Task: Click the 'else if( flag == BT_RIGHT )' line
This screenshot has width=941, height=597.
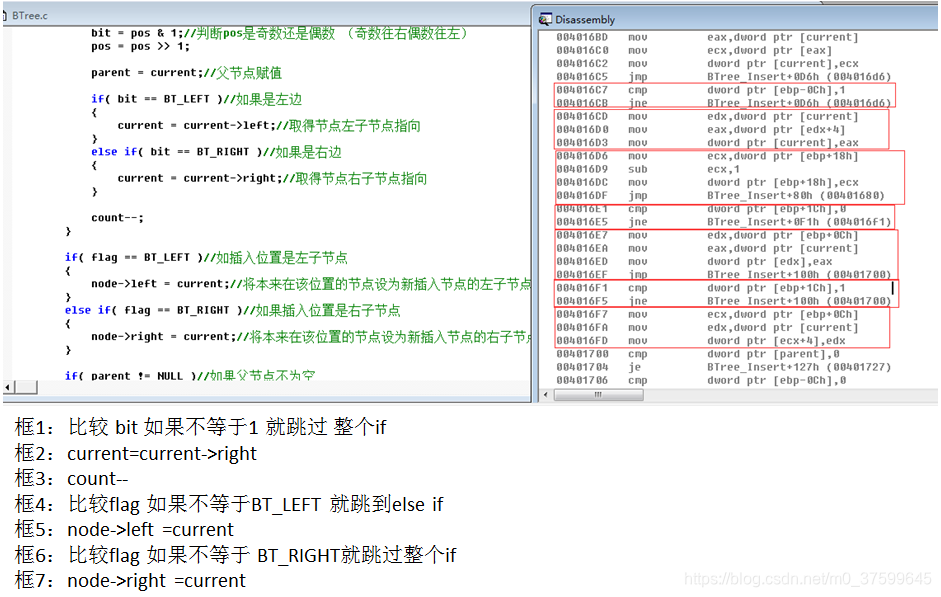Action: [232, 310]
